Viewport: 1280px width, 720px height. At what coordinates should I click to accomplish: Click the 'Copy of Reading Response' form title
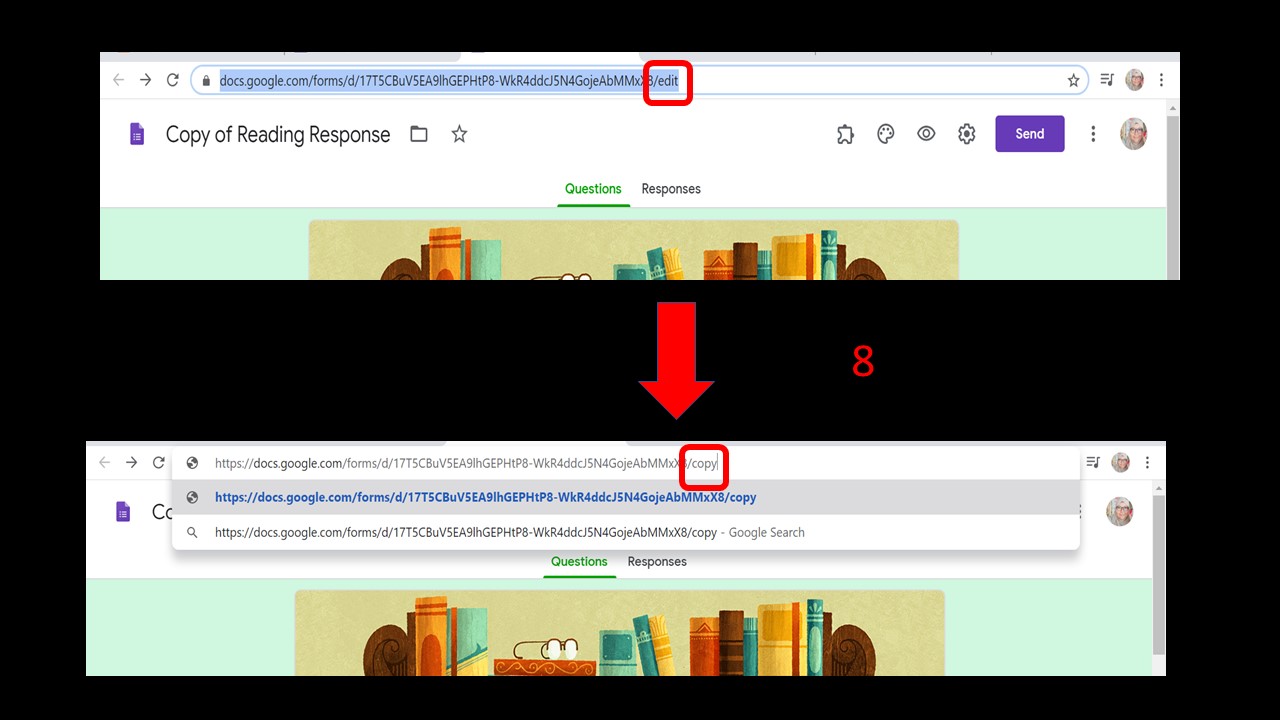(x=278, y=135)
